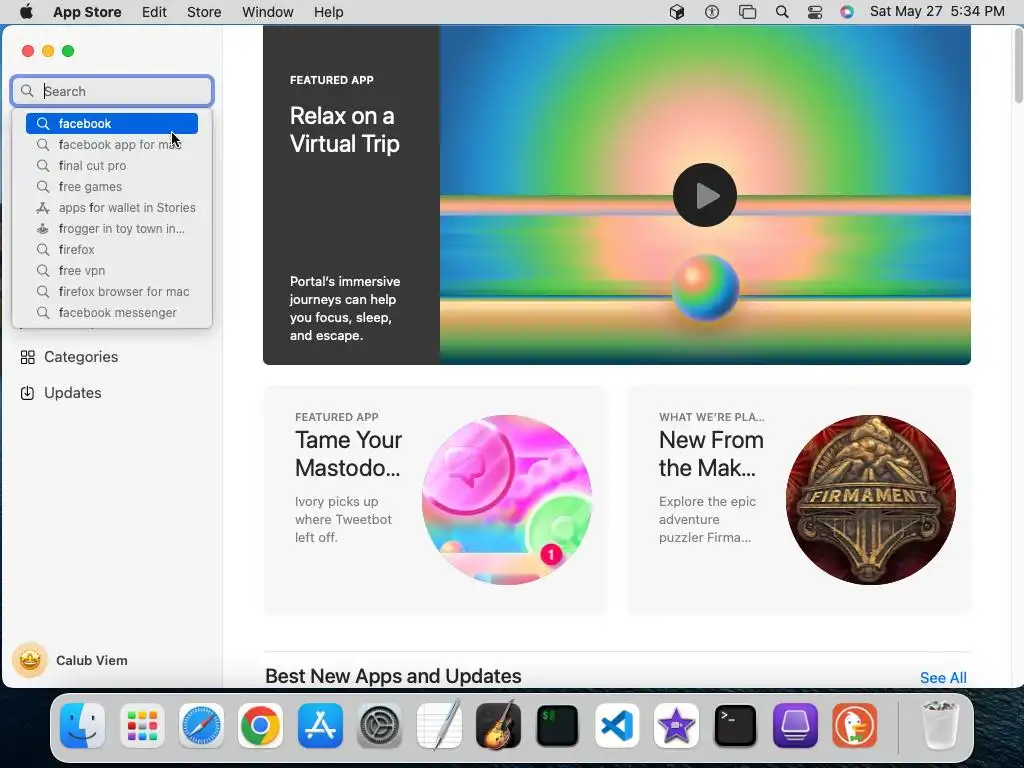Open Terminal from the dock
This screenshot has width=1024, height=768.
pos(735,726)
